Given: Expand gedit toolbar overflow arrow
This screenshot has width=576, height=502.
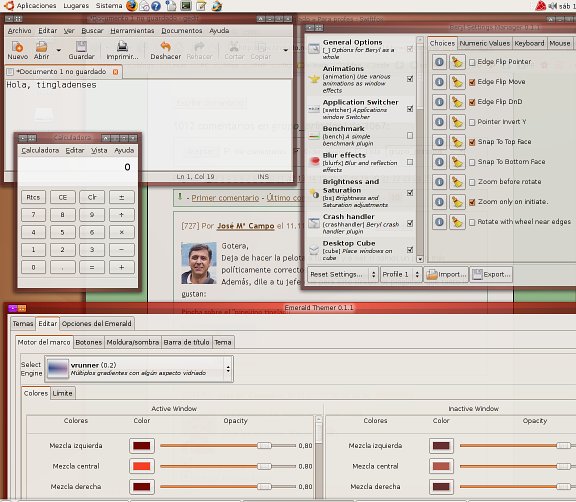Looking at the screenshot, I should 285,50.
